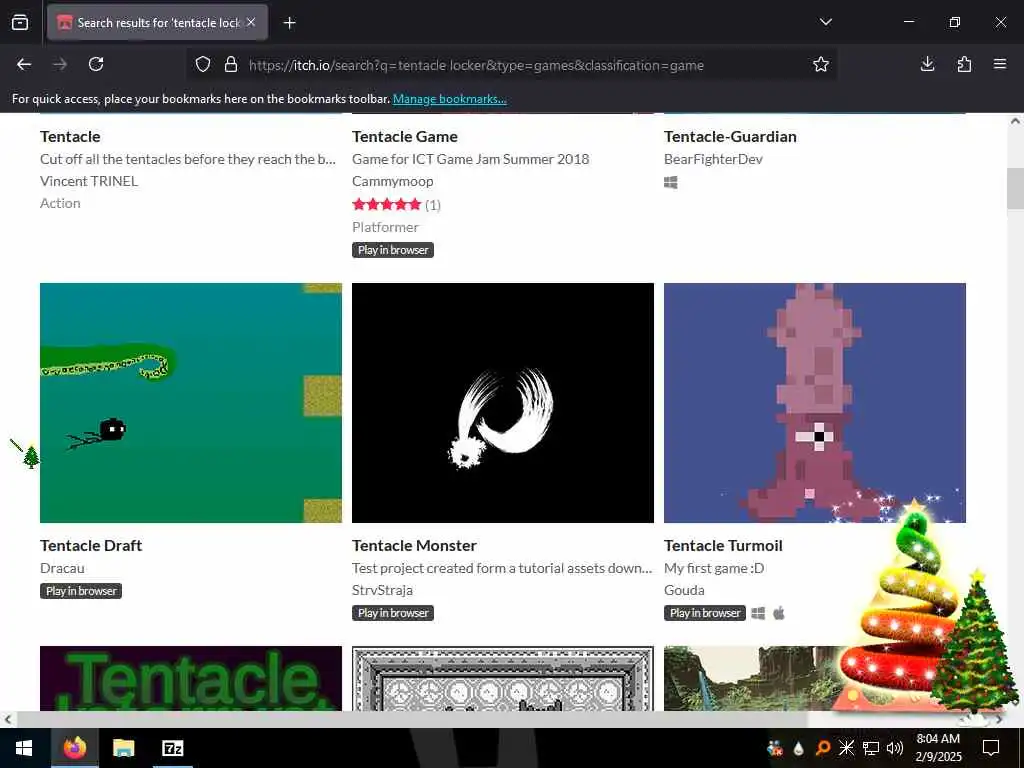Open the tracking protection shield icon
The height and width of the screenshot is (768, 1024).
pyautogui.click(x=203, y=65)
